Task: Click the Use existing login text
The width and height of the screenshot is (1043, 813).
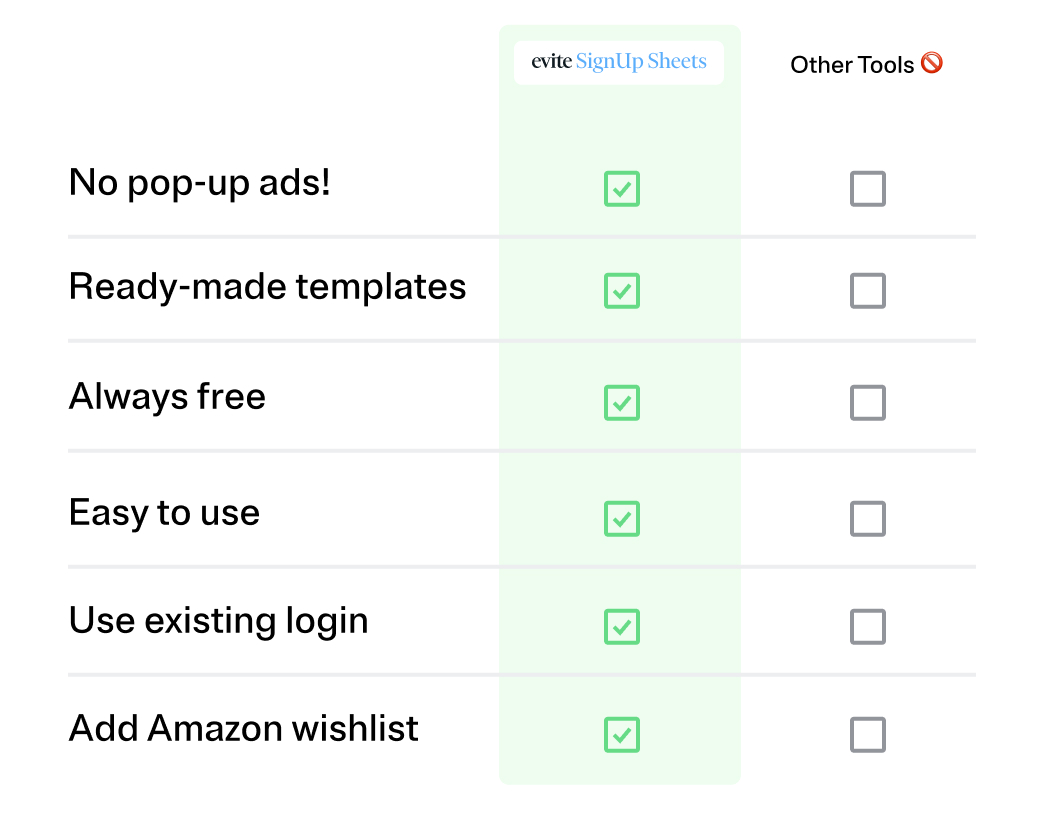Action: (x=219, y=621)
